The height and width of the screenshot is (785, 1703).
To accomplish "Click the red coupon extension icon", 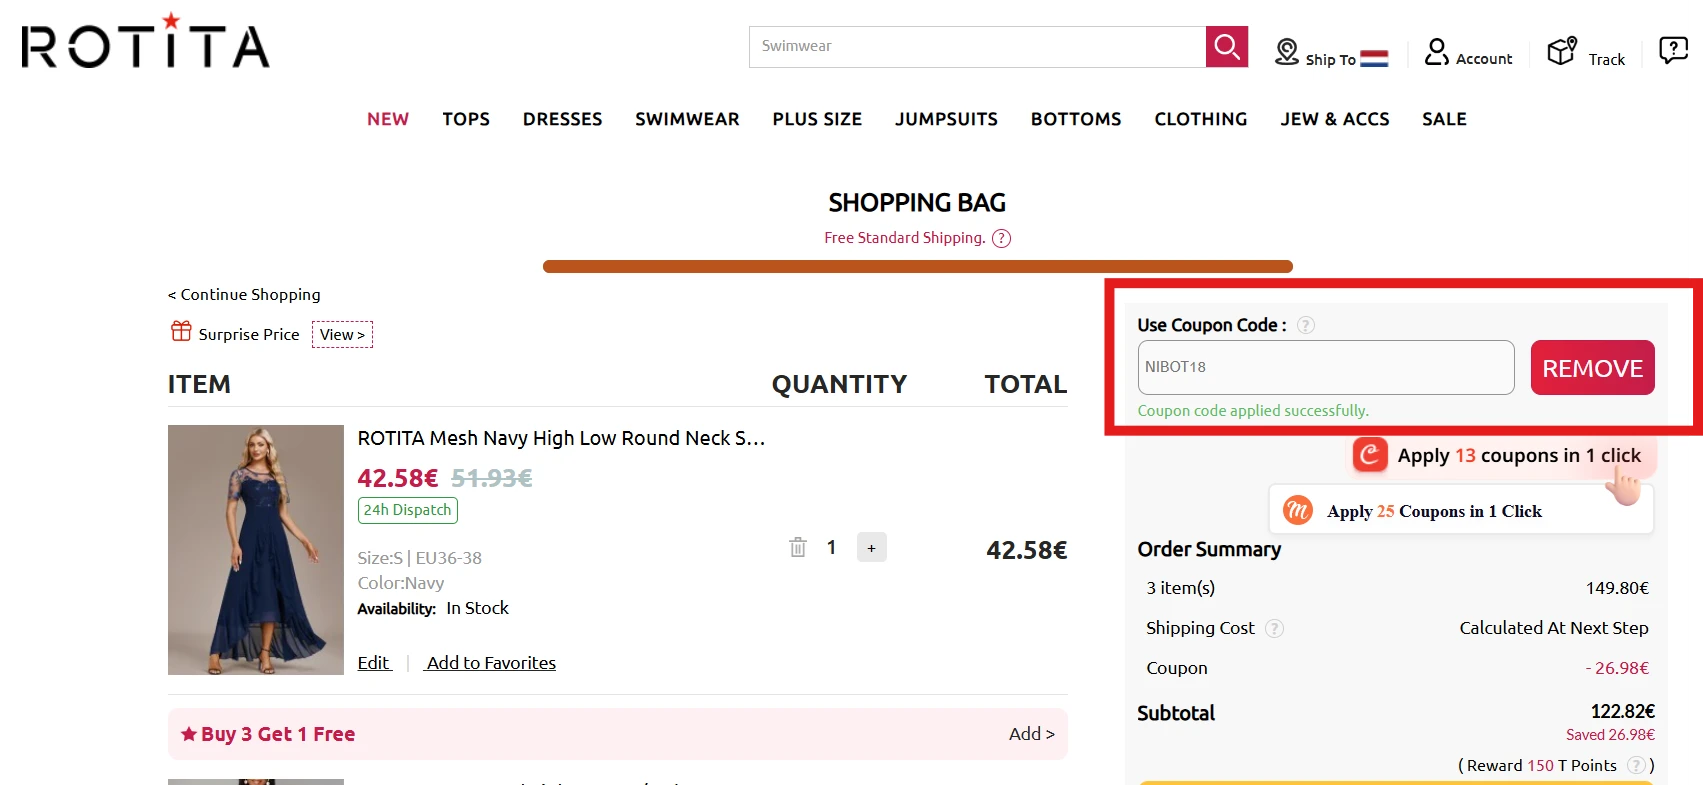I will [x=1370, y=455].
